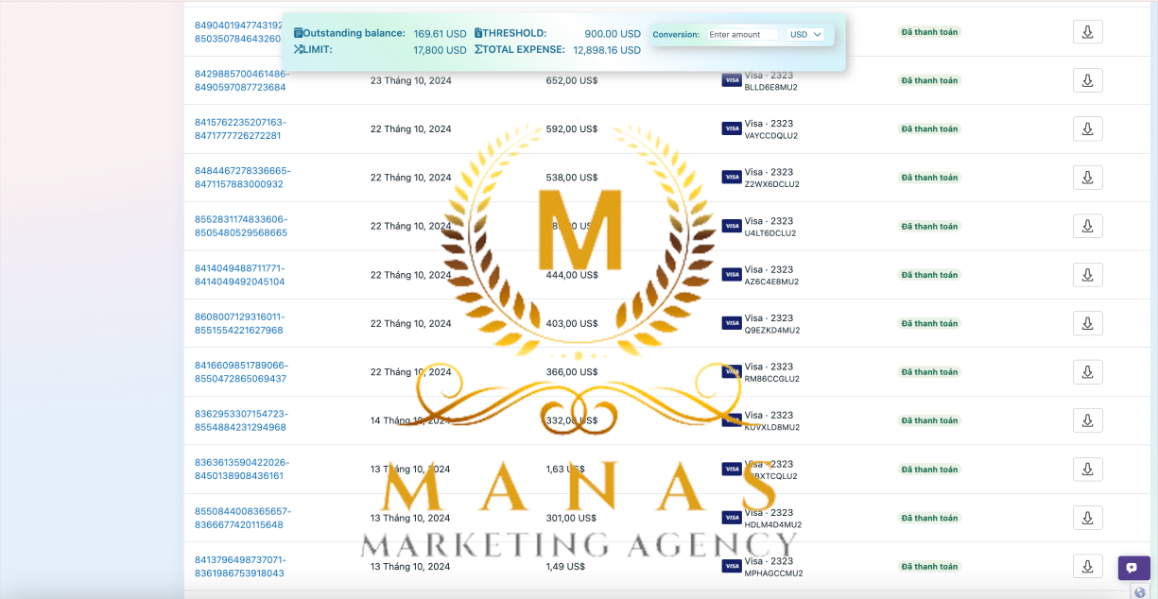
Task: Click the amount 366,00 US$
Action: coord(572,372)
